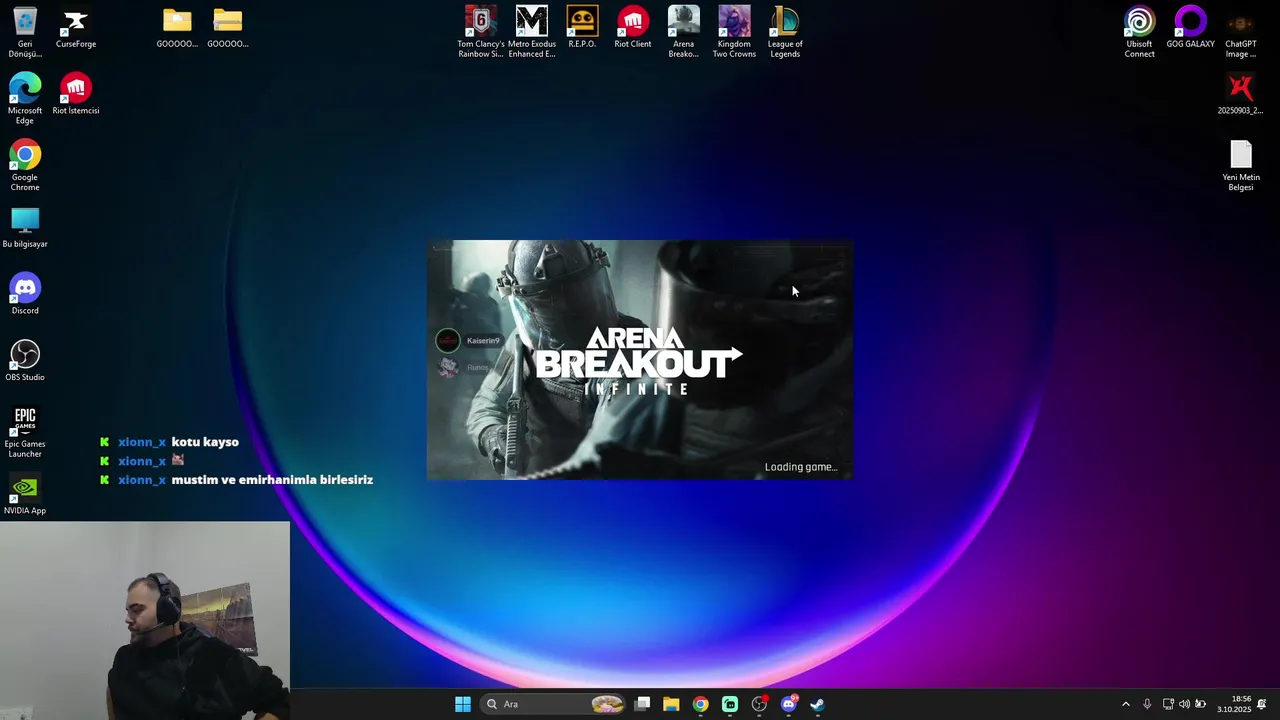
Task: Open Task View from the taskbar
Action: (643, 704)
